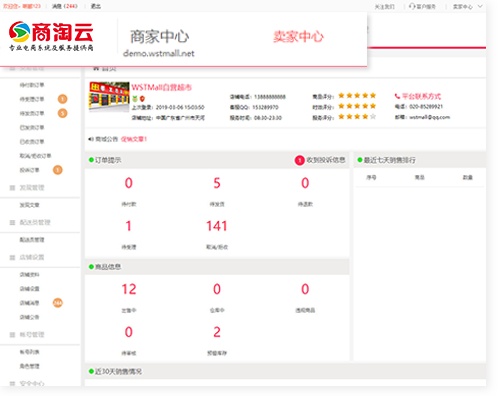Click the 12 count for 出售中

129,289
